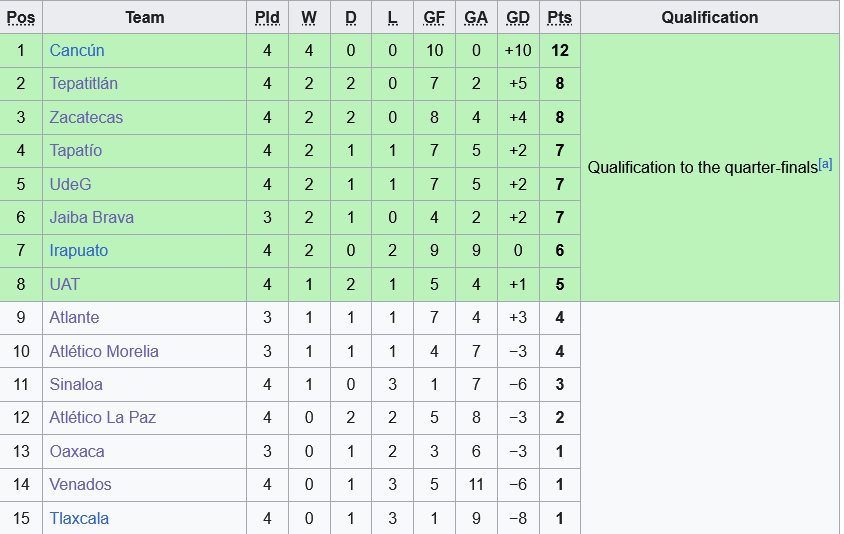Open the Atlante team page
The width and height of the screenshot is (844, 534).
point(74,317)
